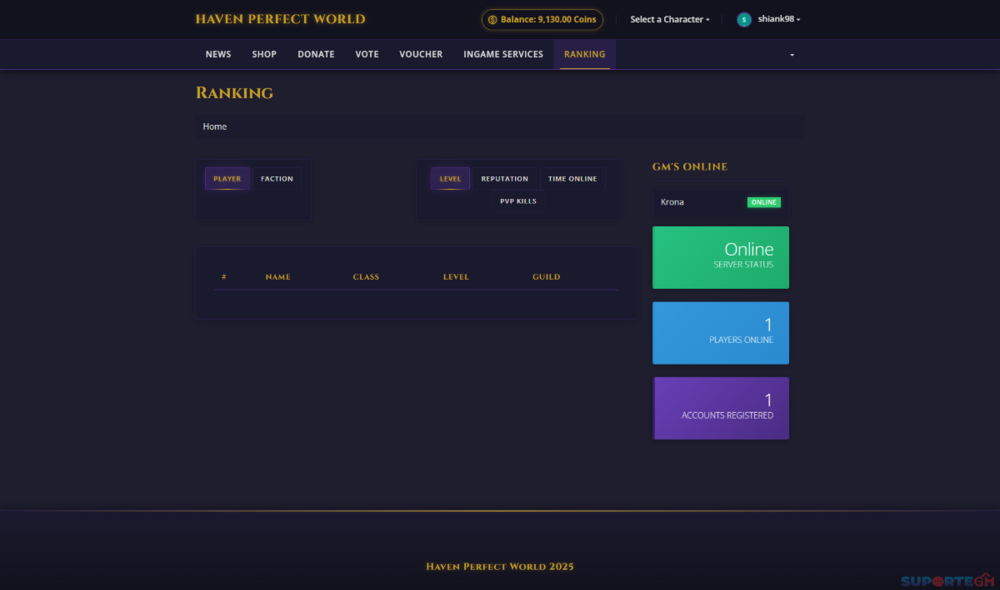
Task: Open the INGAME SERVICES menu
Action: 503,54
